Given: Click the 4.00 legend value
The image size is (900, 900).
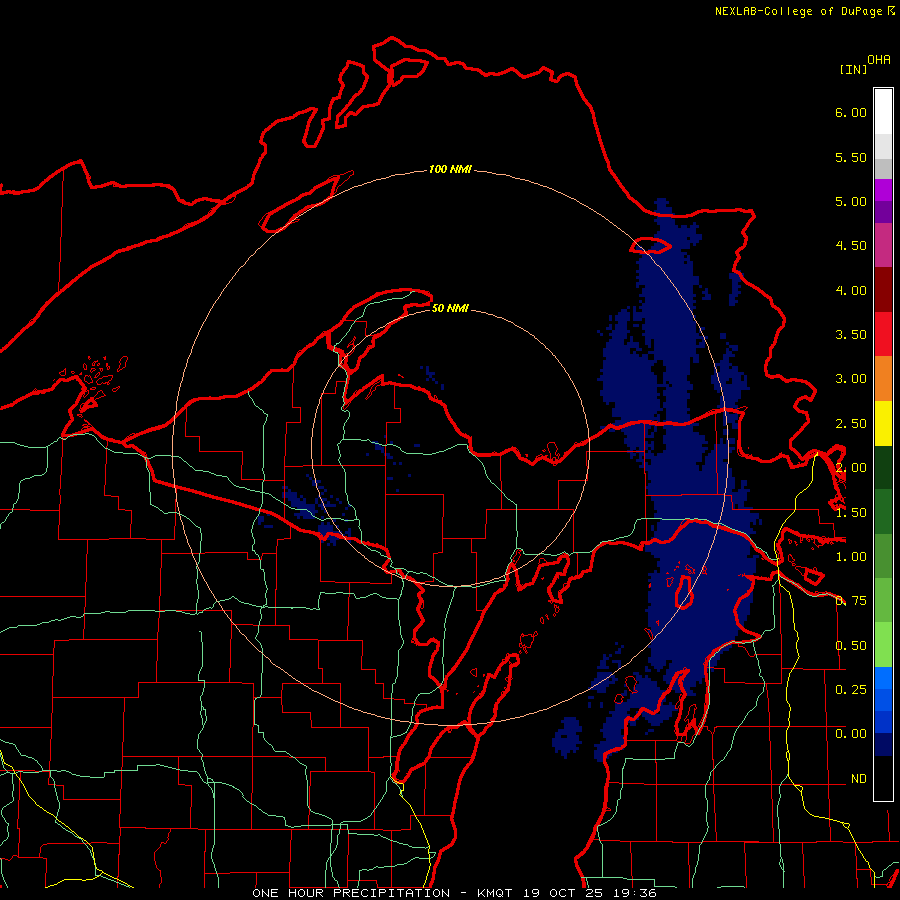Looking at the screenshot, I should (x=851, y=290).
